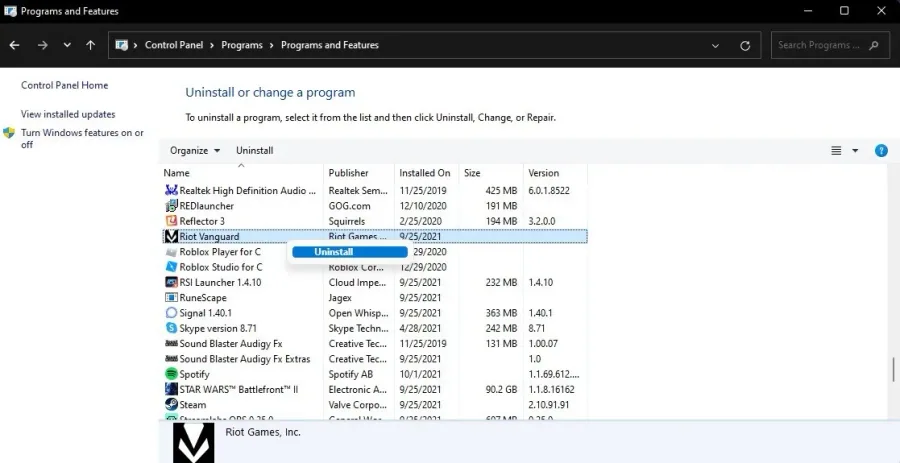Select the Steam icon
The width and height of the screenshot is (900, 463).
pos(171,404)
